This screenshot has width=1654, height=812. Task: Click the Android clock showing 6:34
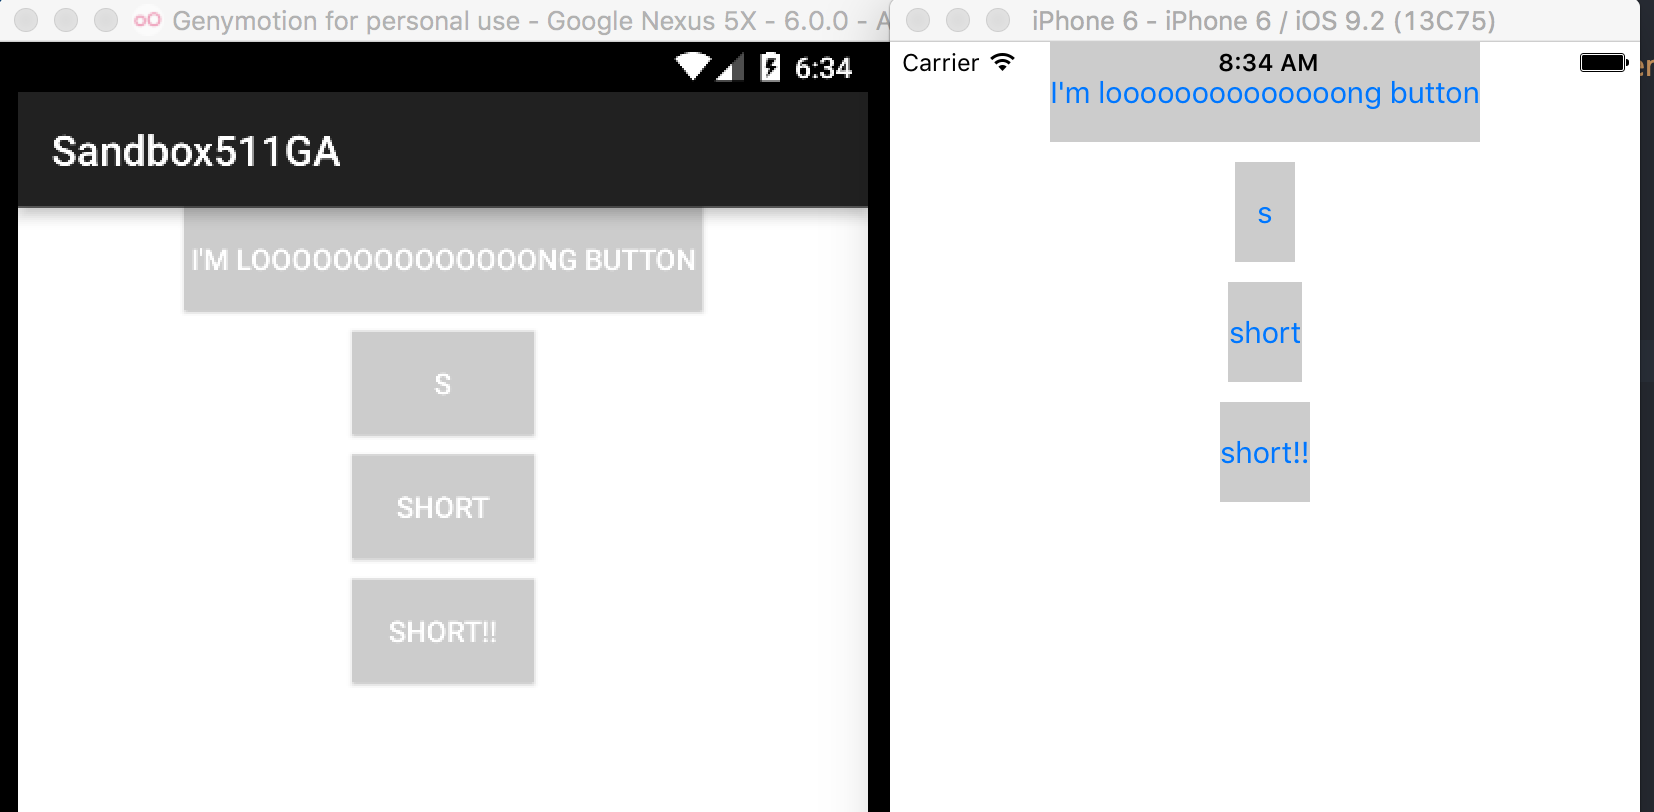[x=823, y=67]
